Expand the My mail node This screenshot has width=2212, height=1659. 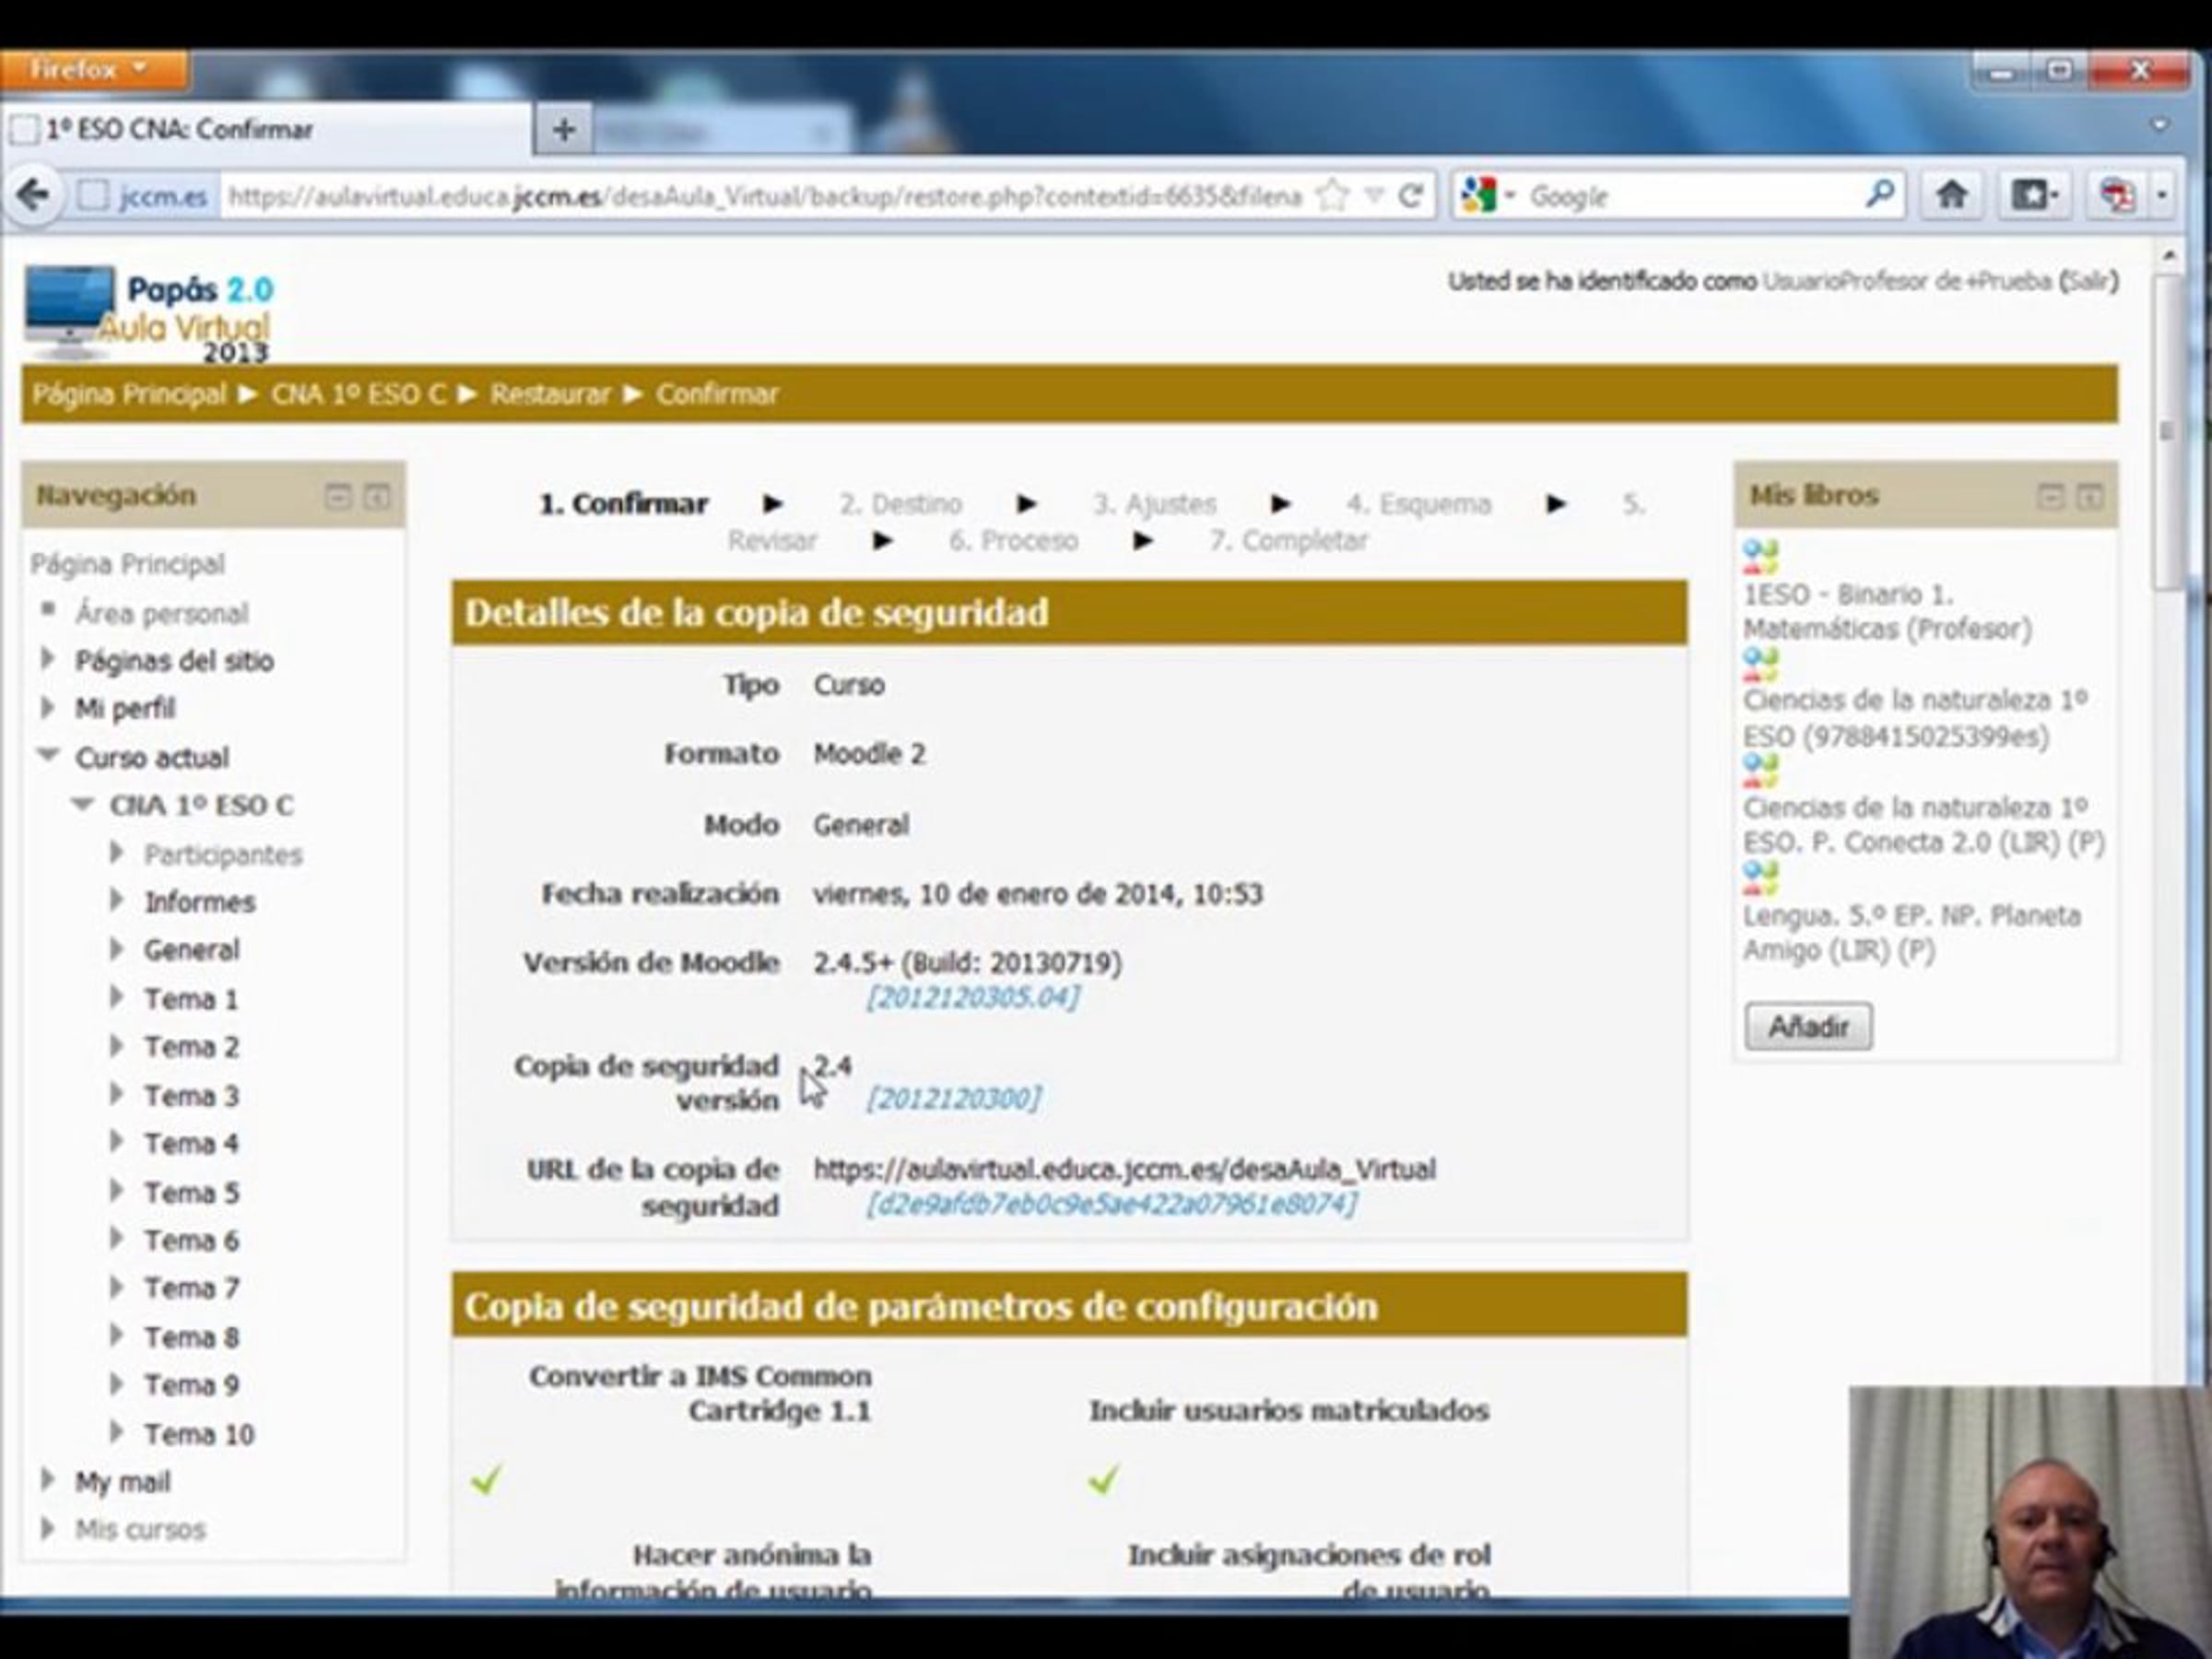tap(47, 1480)
